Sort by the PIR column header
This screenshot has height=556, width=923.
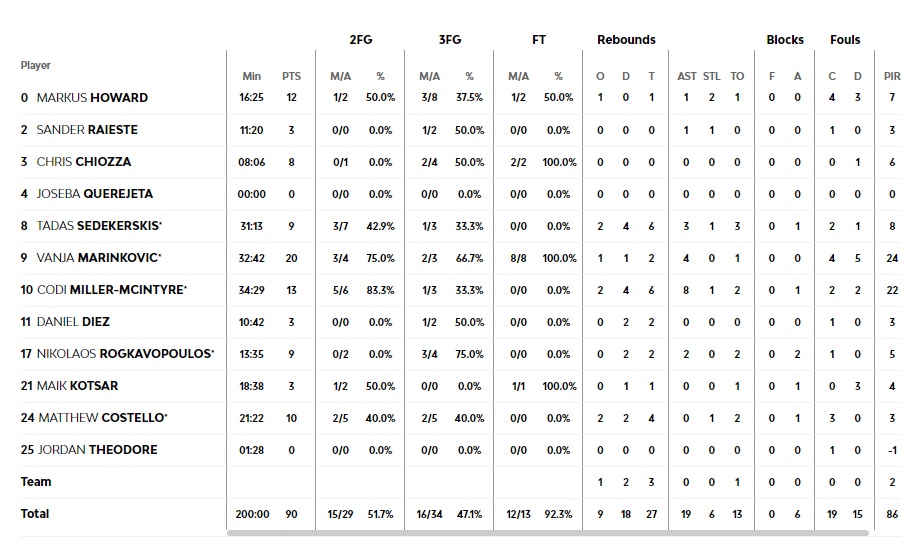[x=892, y=76]
